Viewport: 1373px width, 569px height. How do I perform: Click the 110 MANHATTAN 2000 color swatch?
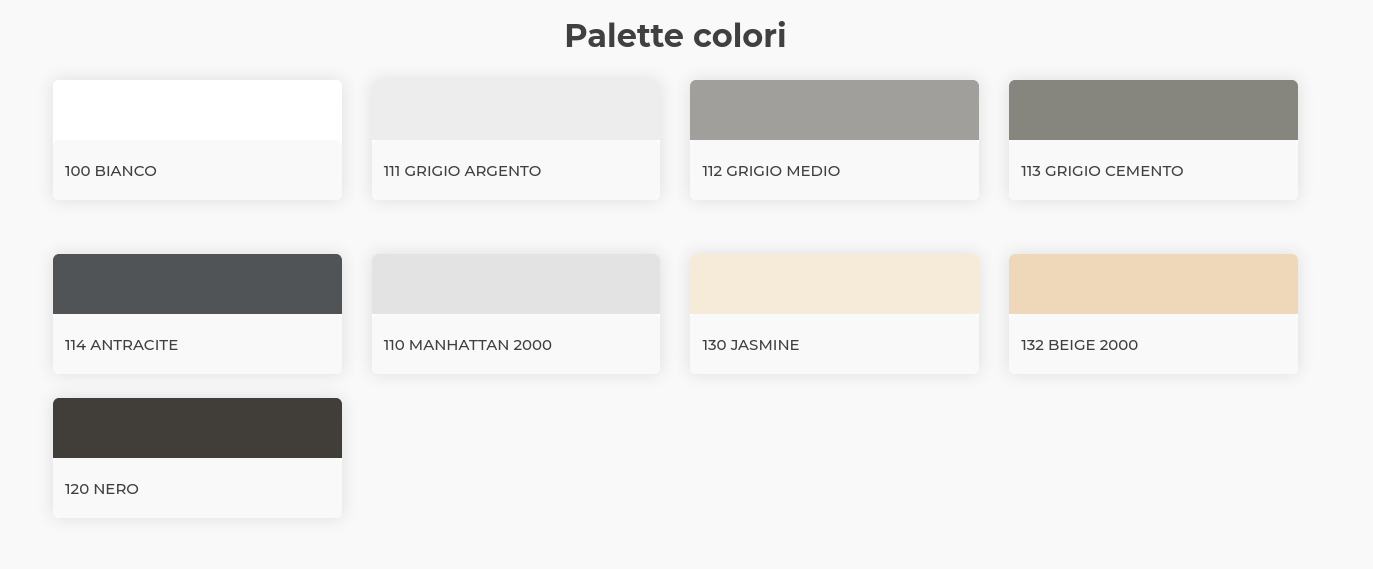tap(516, 284)
